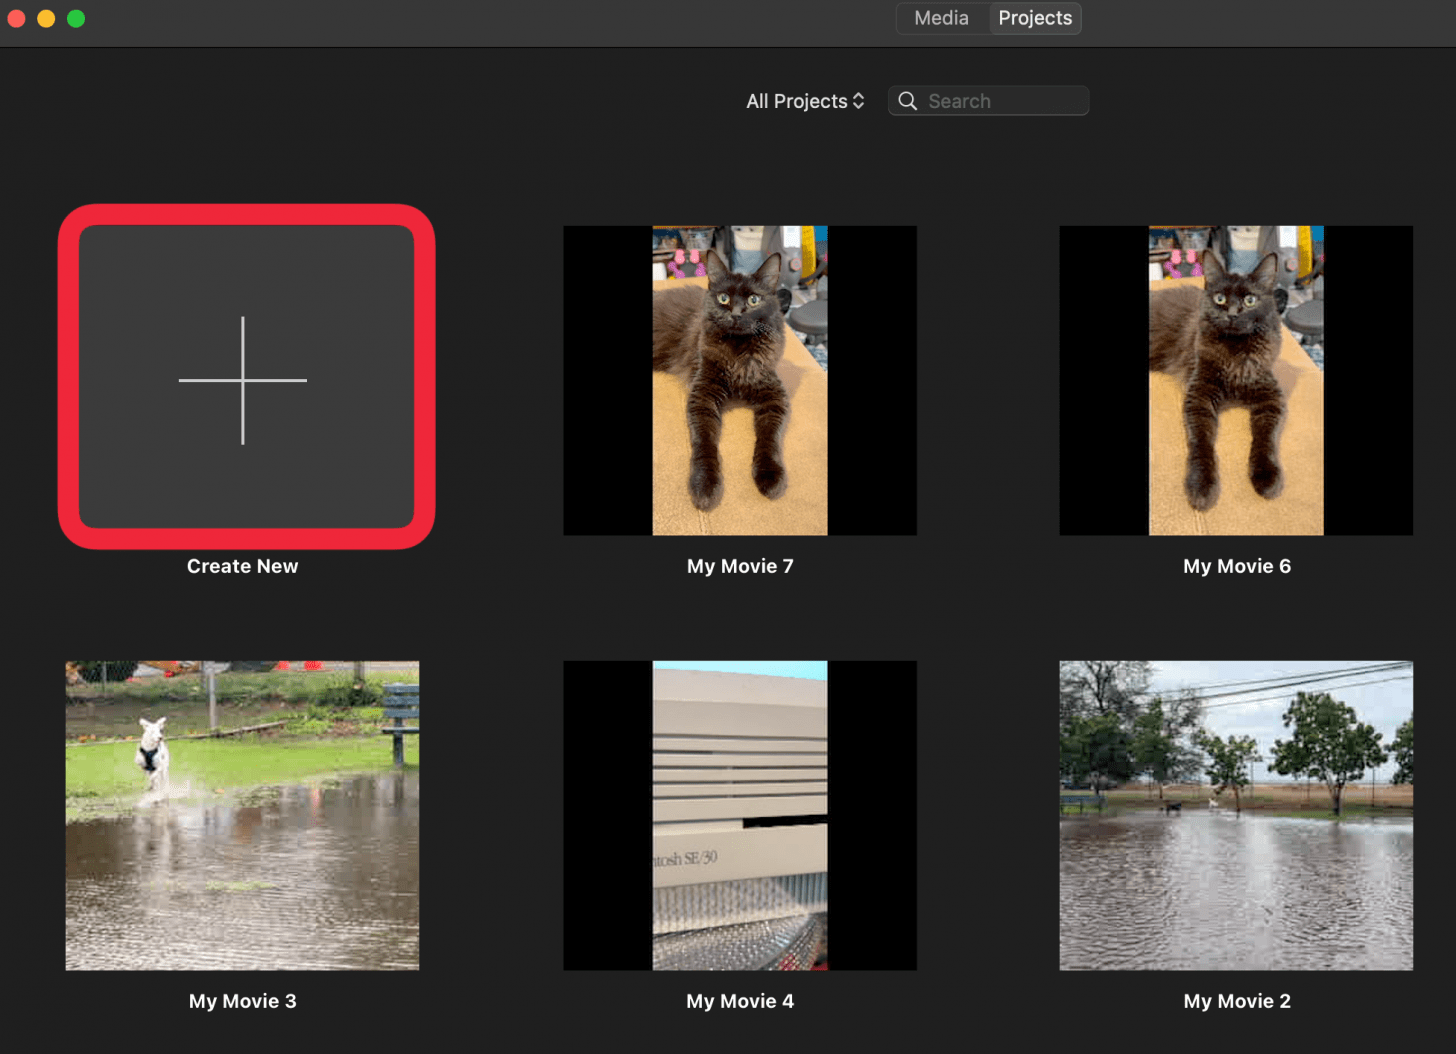Open the My Movie 6 project thumbnail
Viewport: 1456px width, 1054px height.
coord(1236,380)
